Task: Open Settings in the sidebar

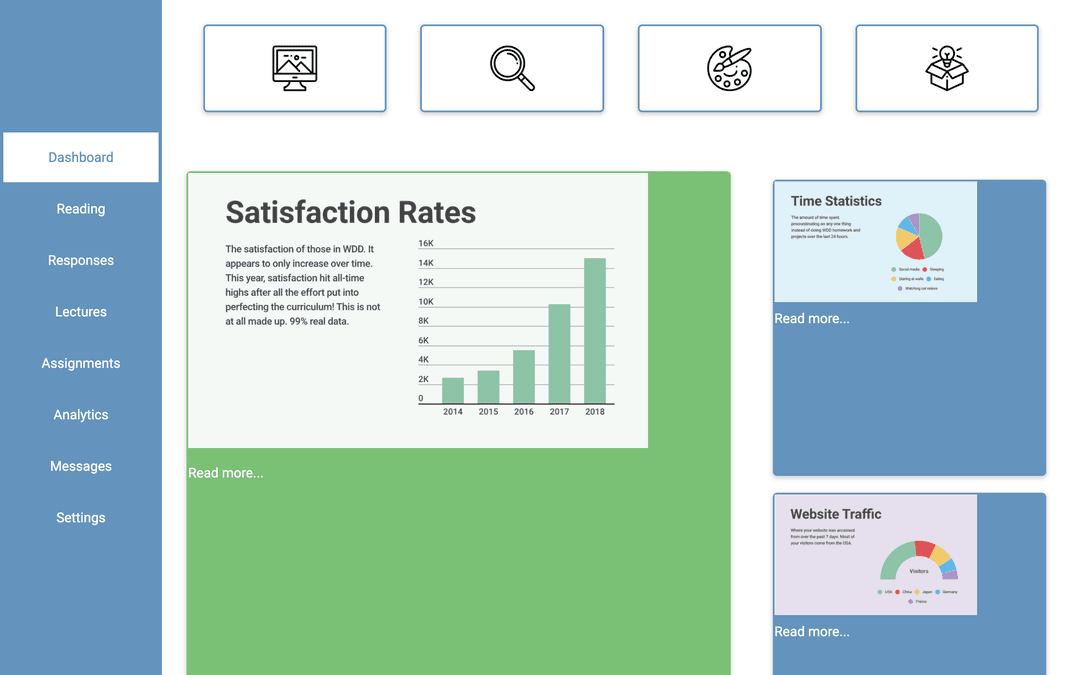Action: click(81, 518)
